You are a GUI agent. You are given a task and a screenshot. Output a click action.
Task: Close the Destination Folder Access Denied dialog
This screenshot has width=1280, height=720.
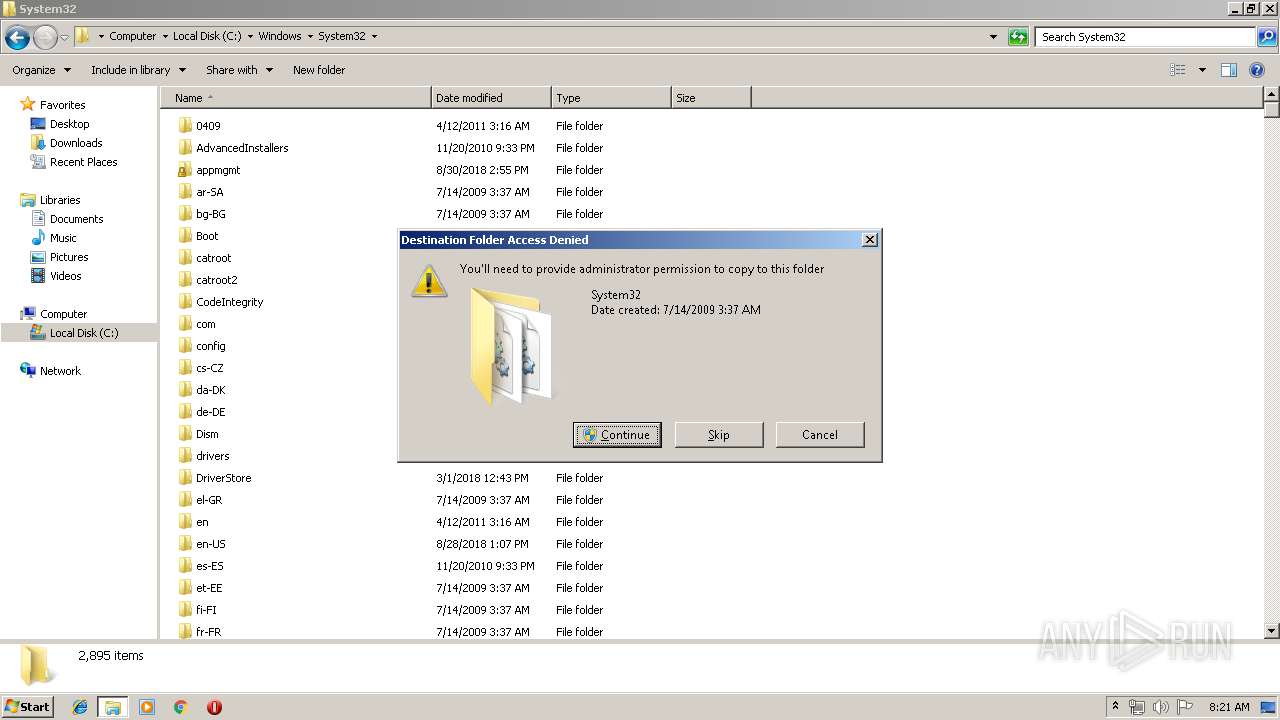[870, 240]
